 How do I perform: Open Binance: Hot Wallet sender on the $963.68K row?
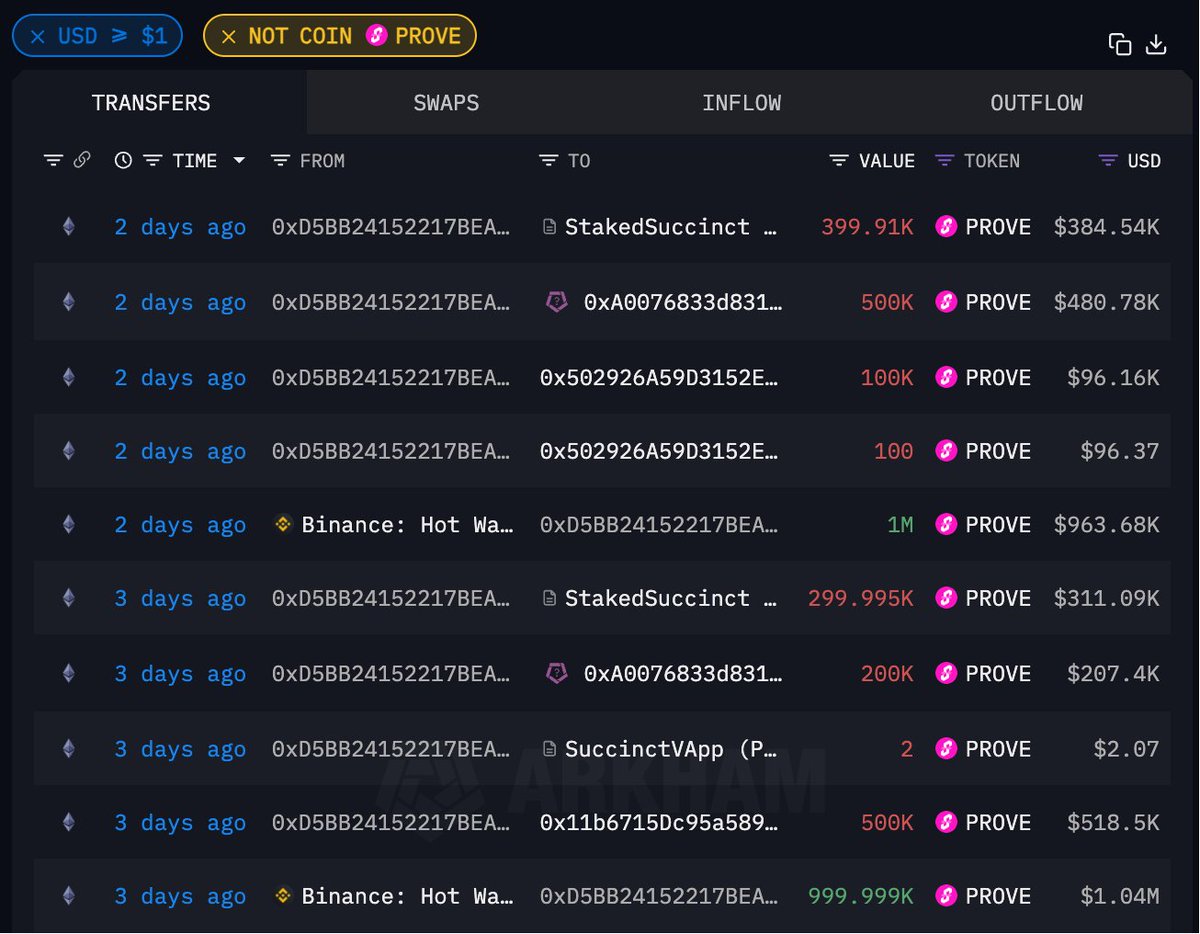pos(408,525)
